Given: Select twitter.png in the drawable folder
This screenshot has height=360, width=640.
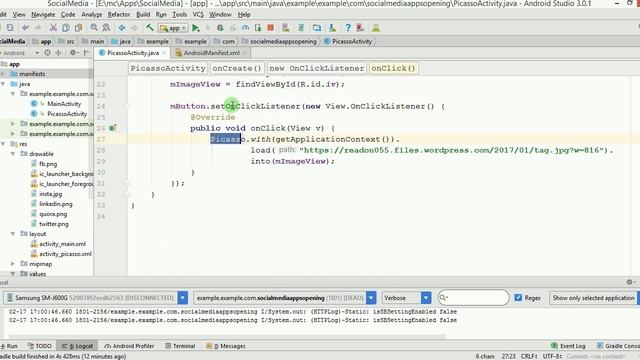Looking at the screenshot, I should point(53,224).
